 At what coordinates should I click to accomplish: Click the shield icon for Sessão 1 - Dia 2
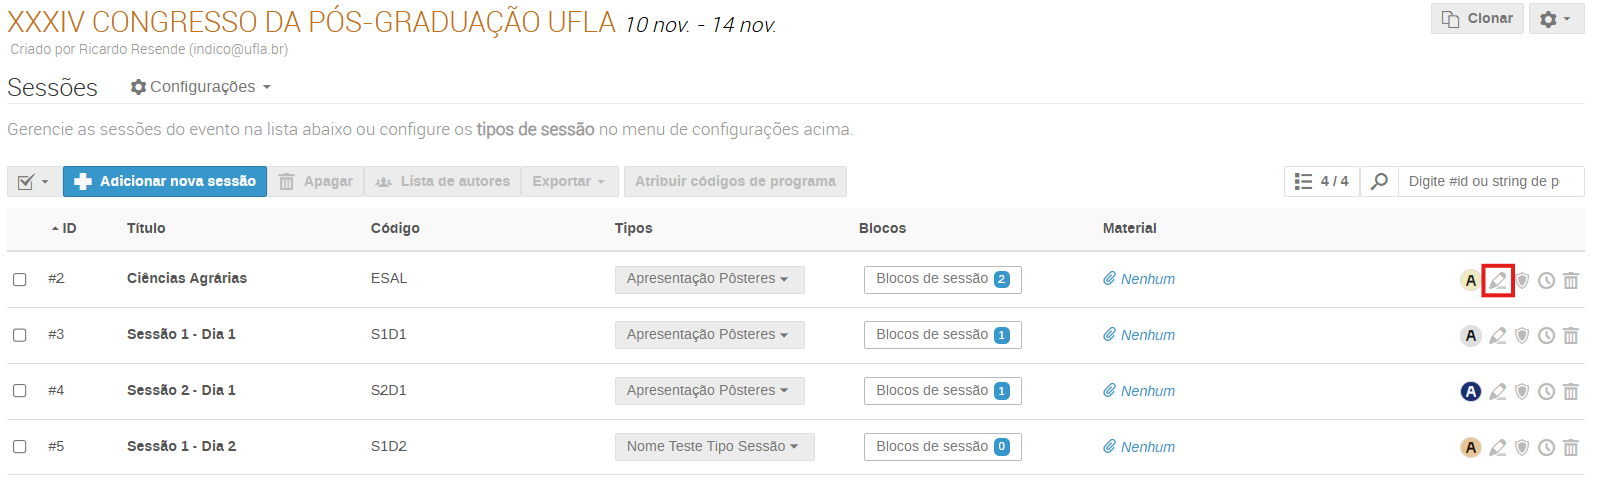[x=1522, y=448]
